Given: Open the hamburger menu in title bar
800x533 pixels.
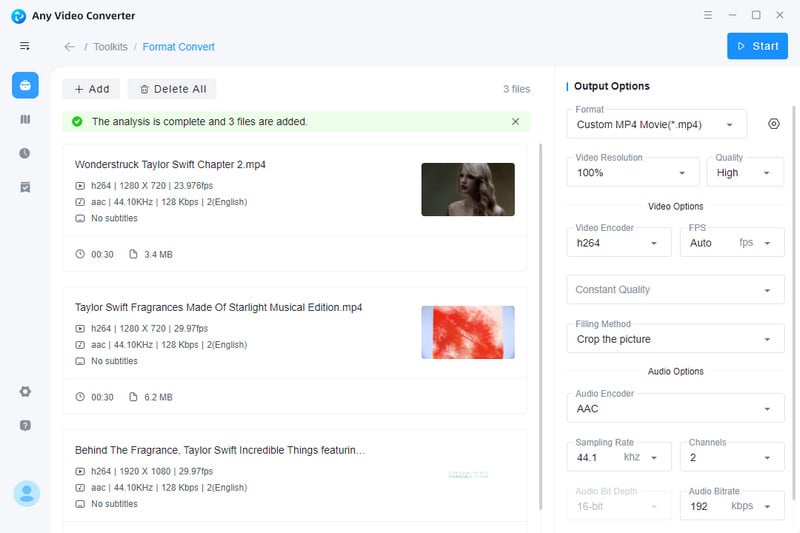Looking at the screenshot, I should coord(708,15).
